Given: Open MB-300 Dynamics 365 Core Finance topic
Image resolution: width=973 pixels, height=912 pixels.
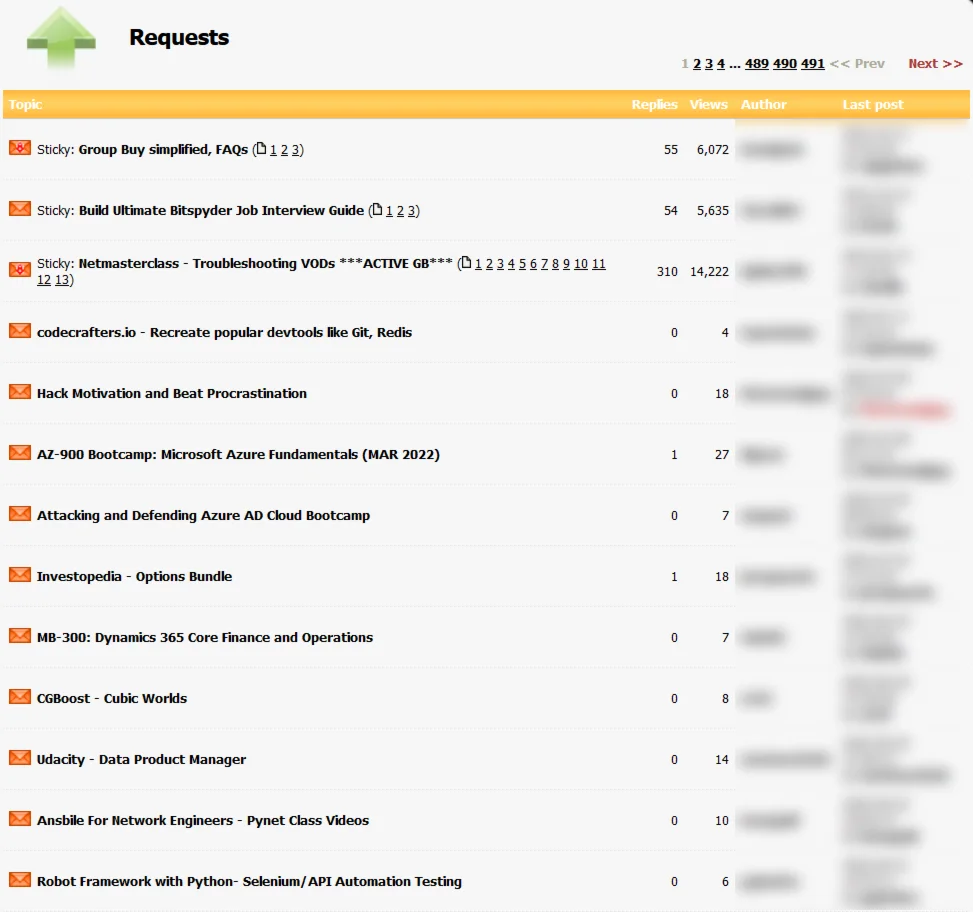Looking at the screenshot, I should coord(205,638).
